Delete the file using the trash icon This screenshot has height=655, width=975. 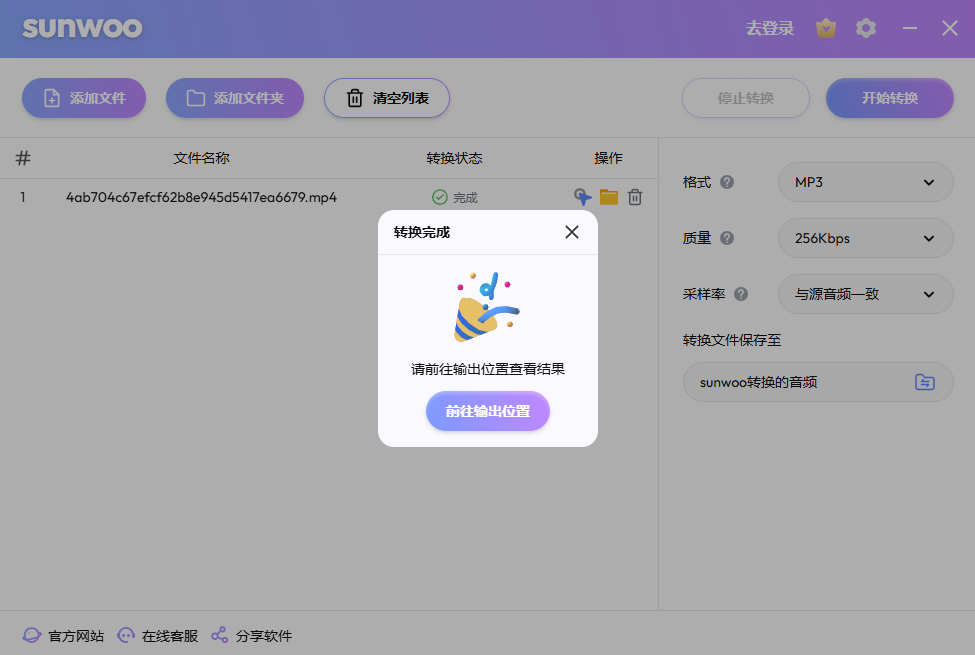[x=635, y=197]
